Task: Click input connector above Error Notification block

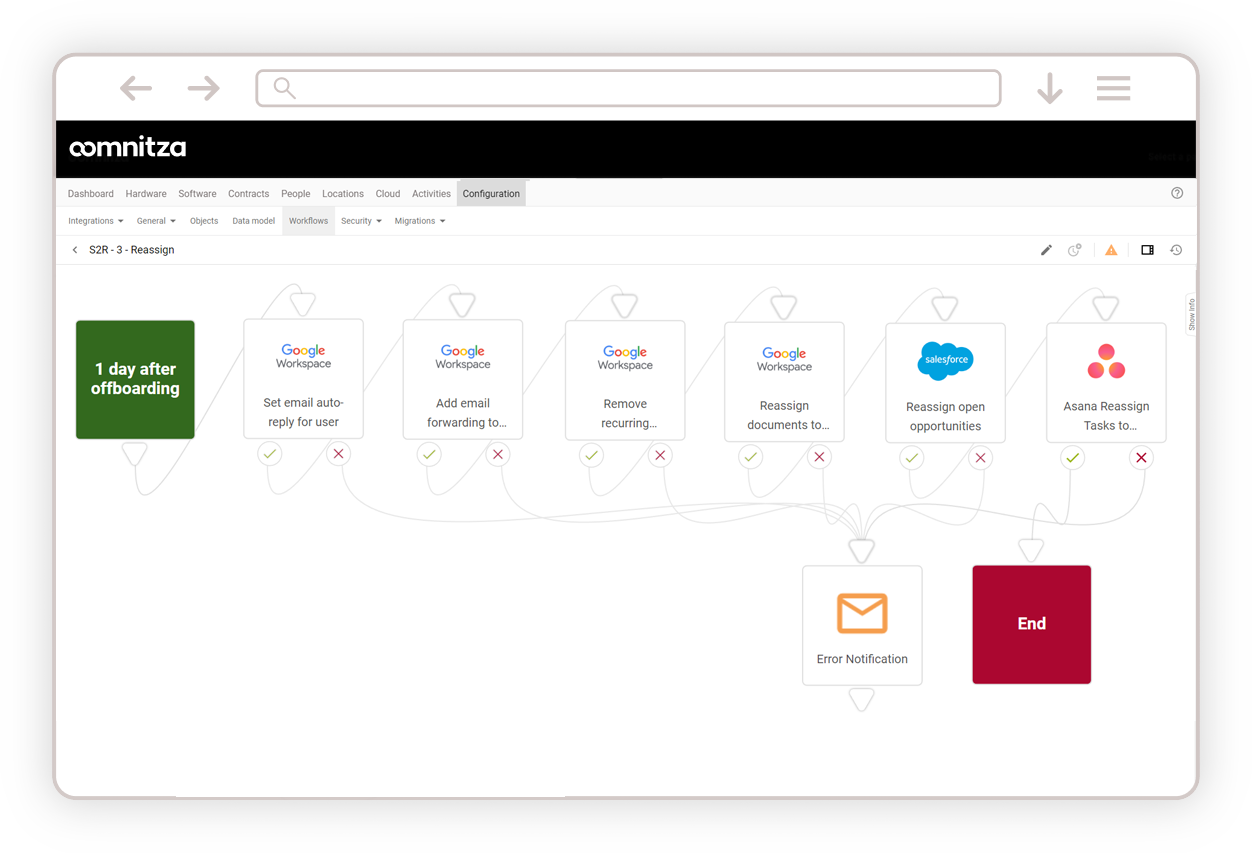Action: (x=862, y=550)
